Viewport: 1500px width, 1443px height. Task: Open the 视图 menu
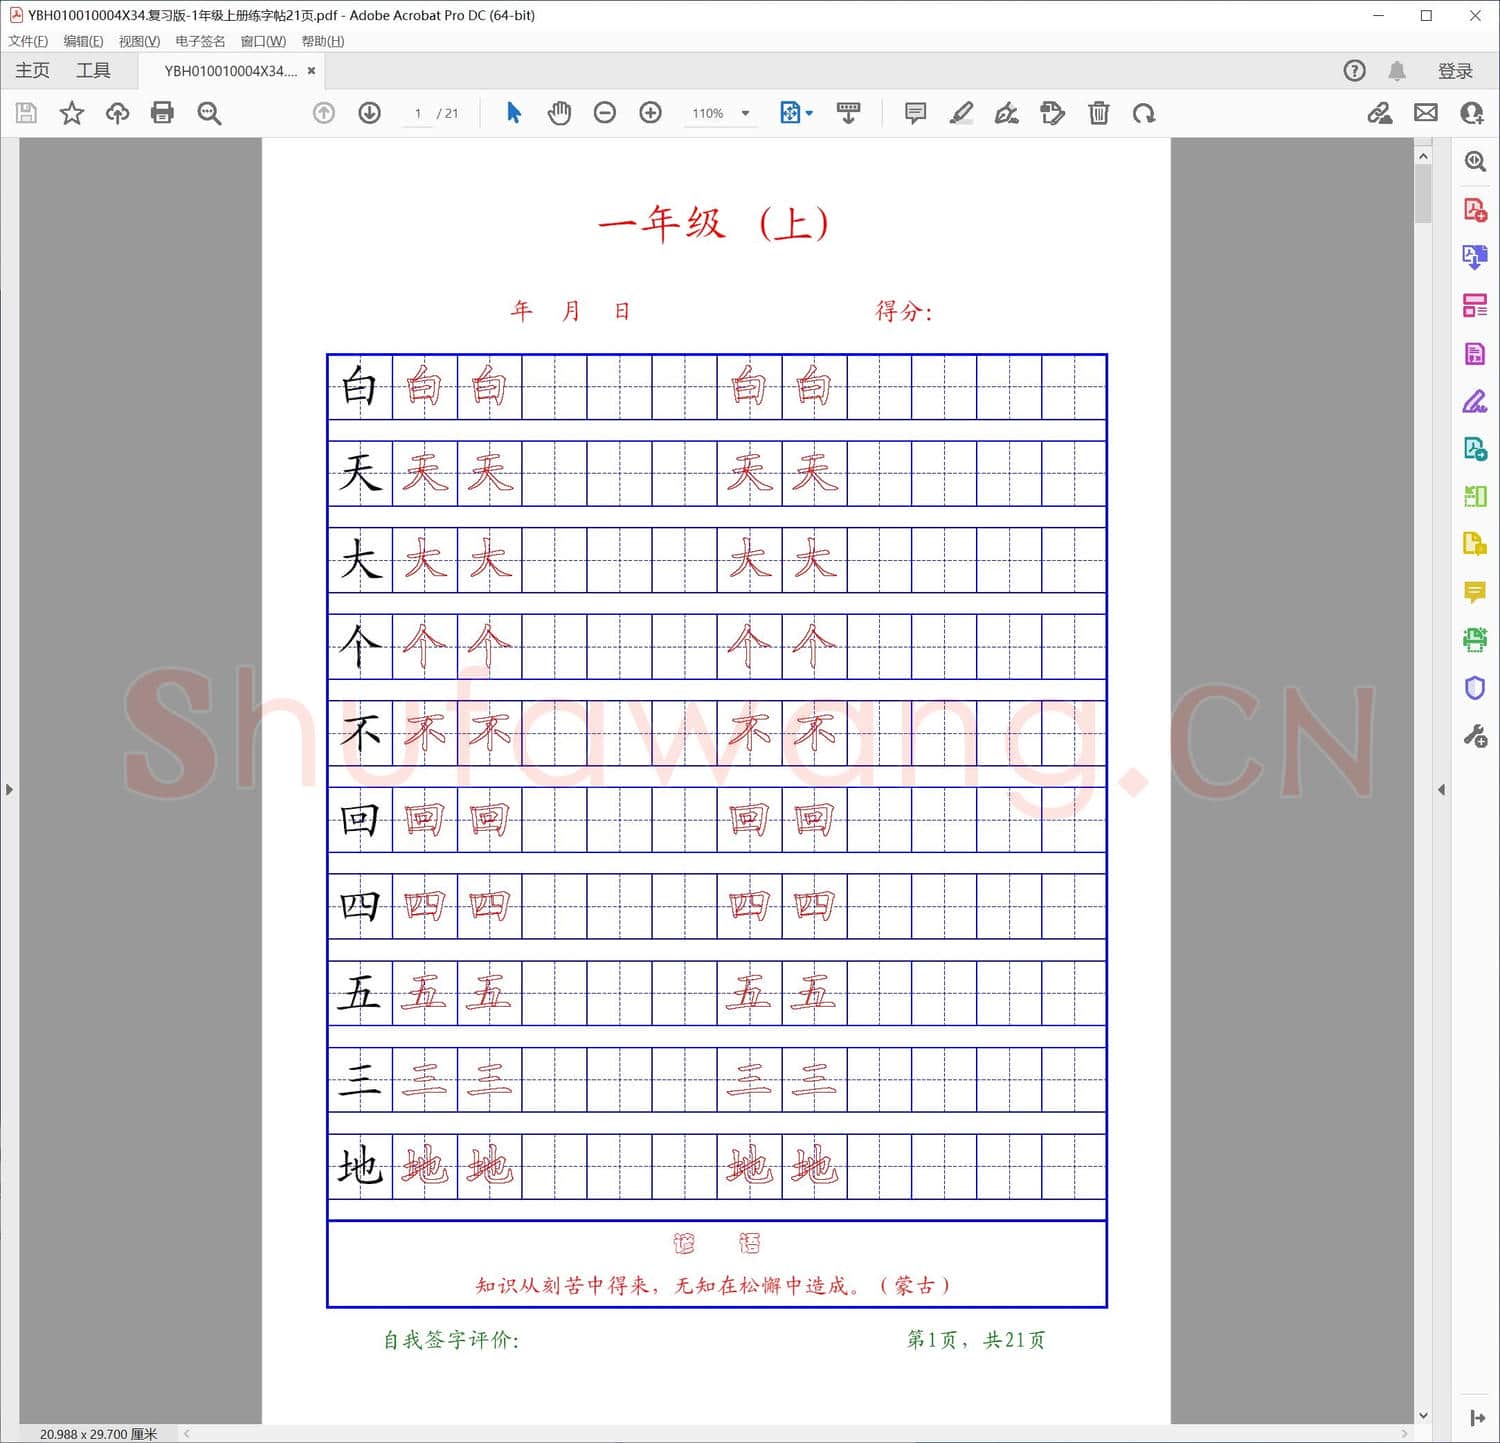point(139,41)
